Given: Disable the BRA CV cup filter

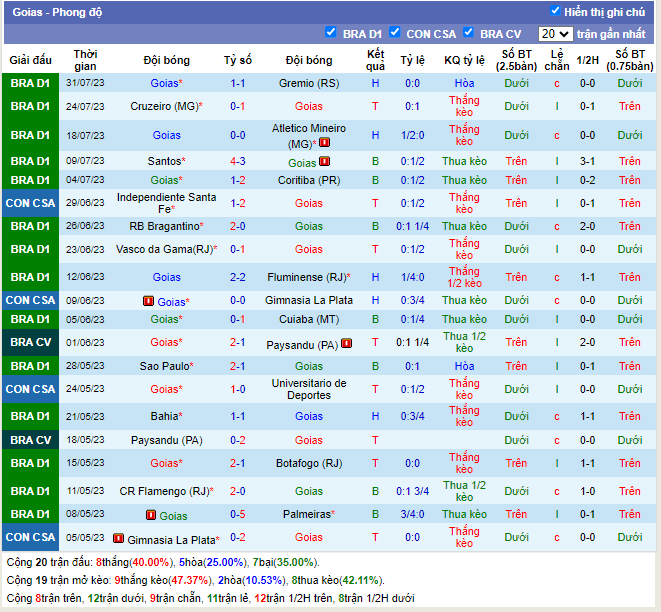Looking at the screenshot, I should point(468,32).
